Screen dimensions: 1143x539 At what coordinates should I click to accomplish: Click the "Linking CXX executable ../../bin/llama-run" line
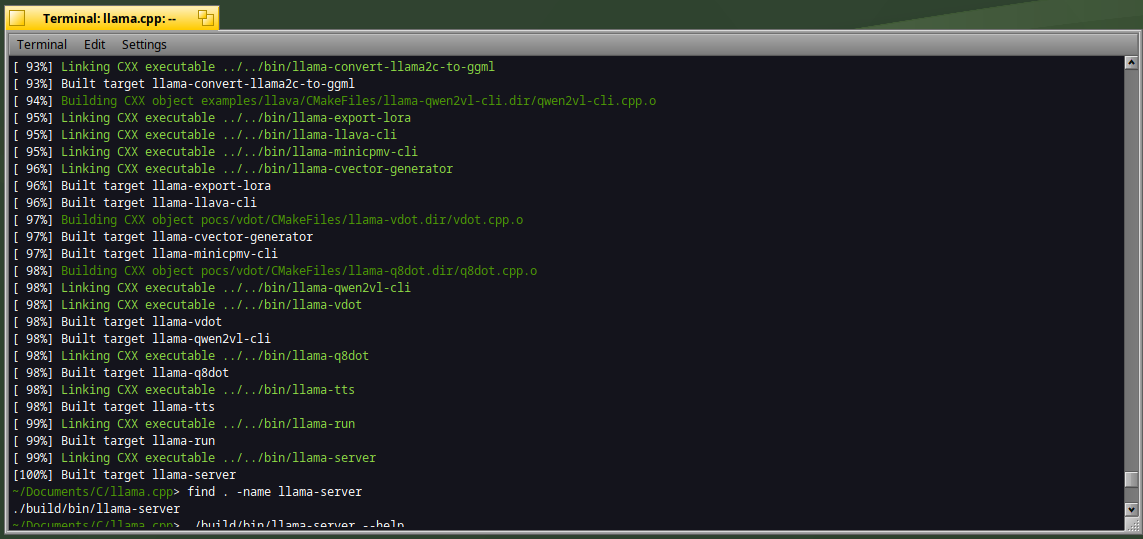[x=208, y=424]
